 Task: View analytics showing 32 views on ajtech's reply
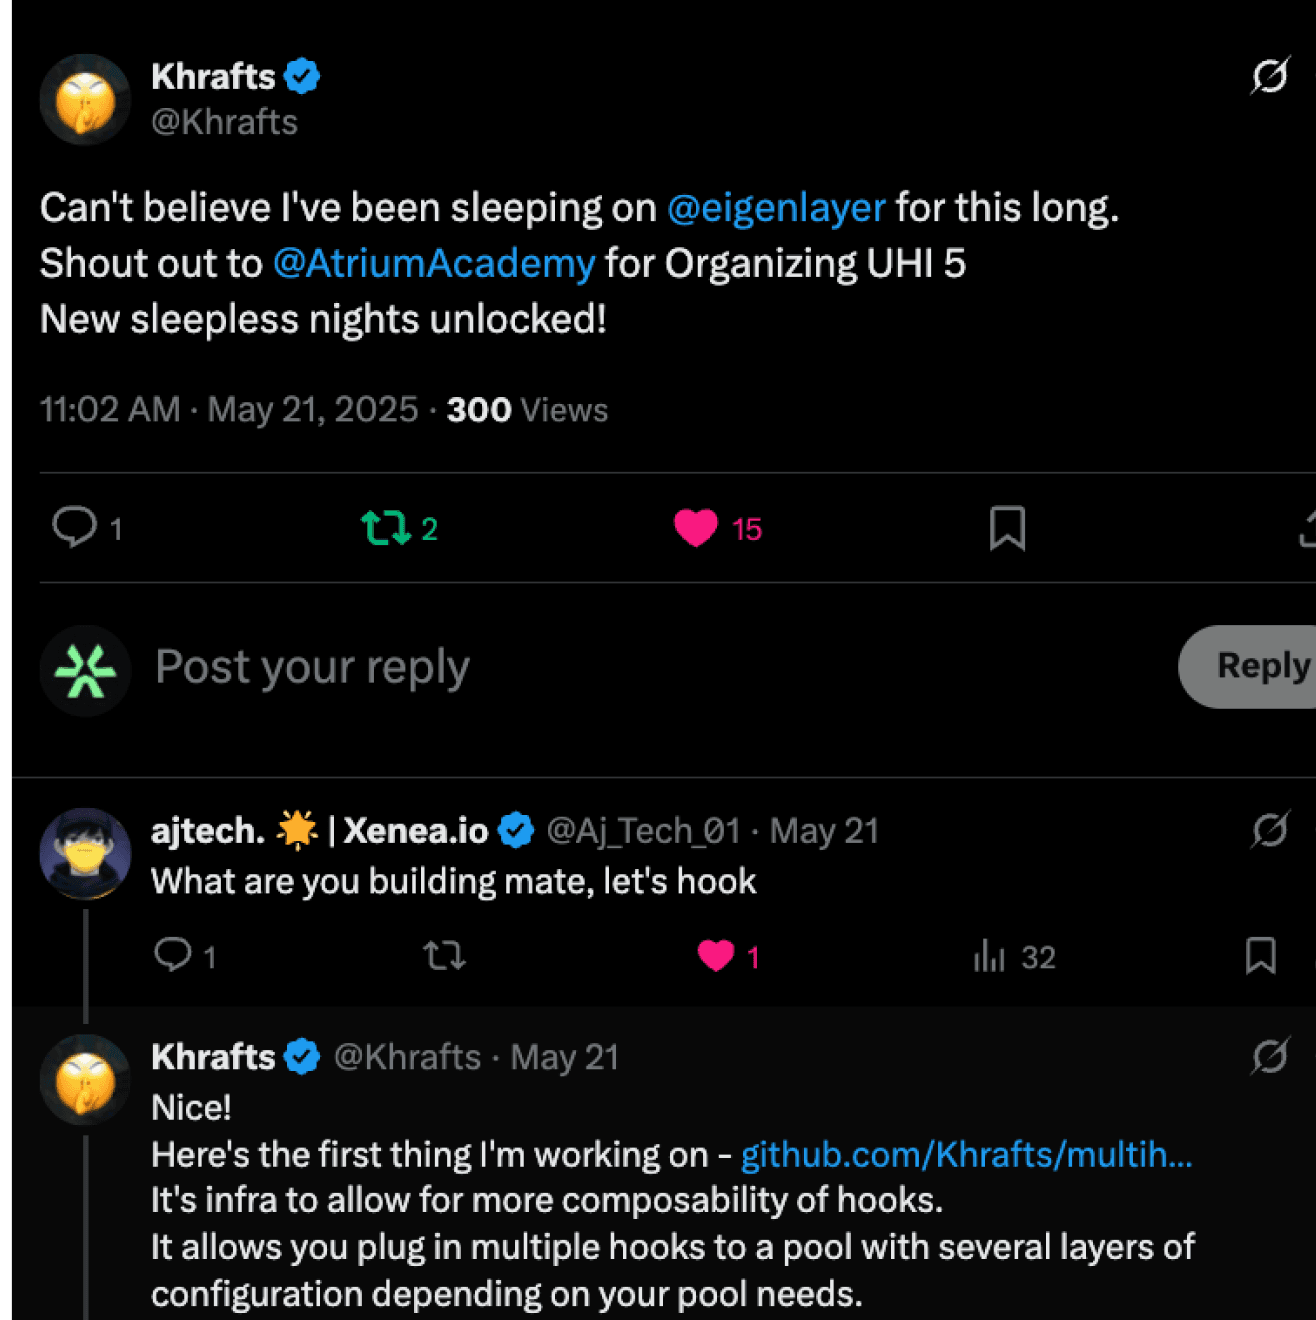pyautogui.click(x=1014, y=957)
